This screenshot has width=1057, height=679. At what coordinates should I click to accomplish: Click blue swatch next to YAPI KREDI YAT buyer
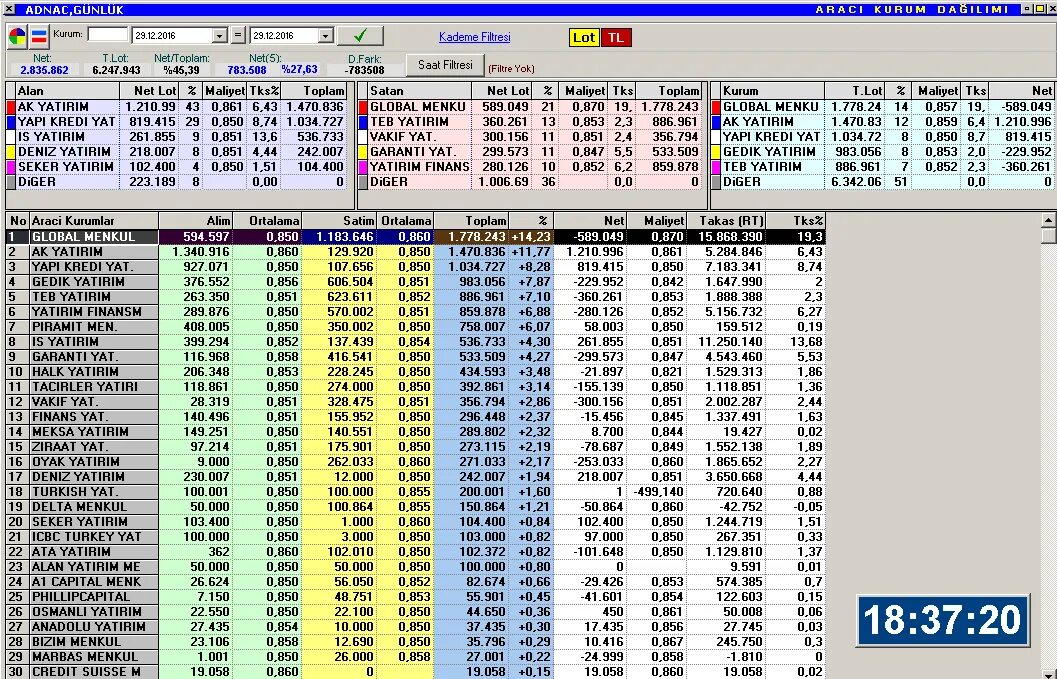pos(11,122)
